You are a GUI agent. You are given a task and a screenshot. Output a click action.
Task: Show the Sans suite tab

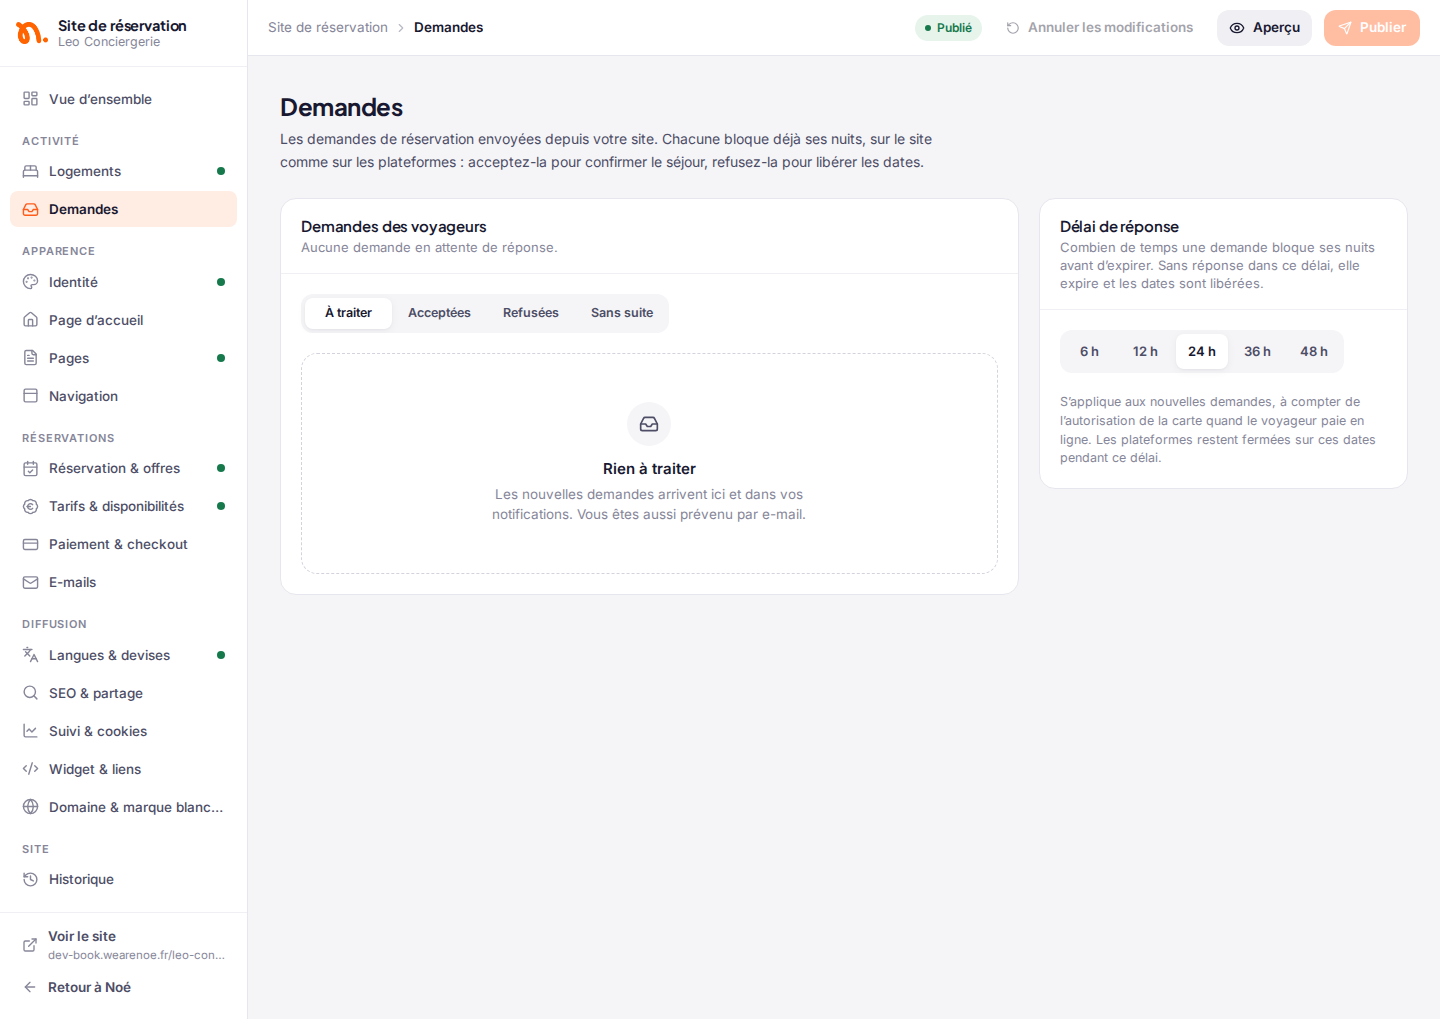(x=622, y=313)
